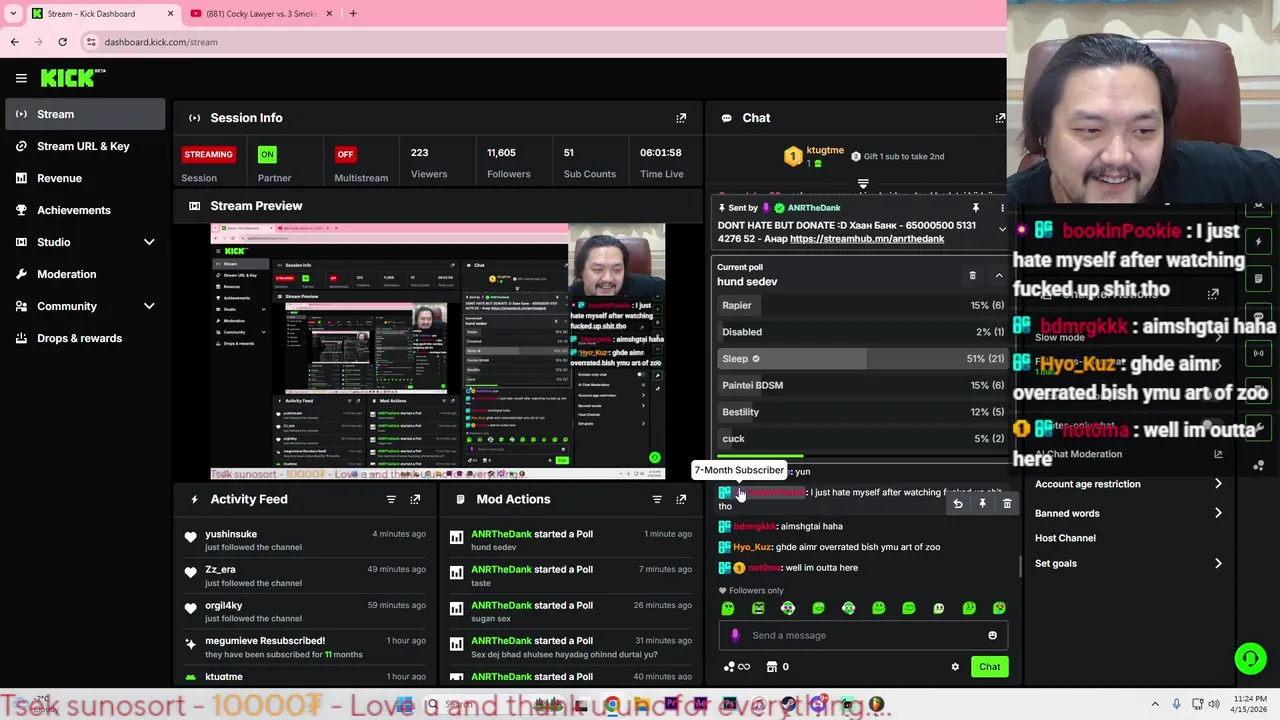Click the Sleep poll option bar
This screenshot has width=1280, height=720.
pyautogui.click(x=863, y=358)
